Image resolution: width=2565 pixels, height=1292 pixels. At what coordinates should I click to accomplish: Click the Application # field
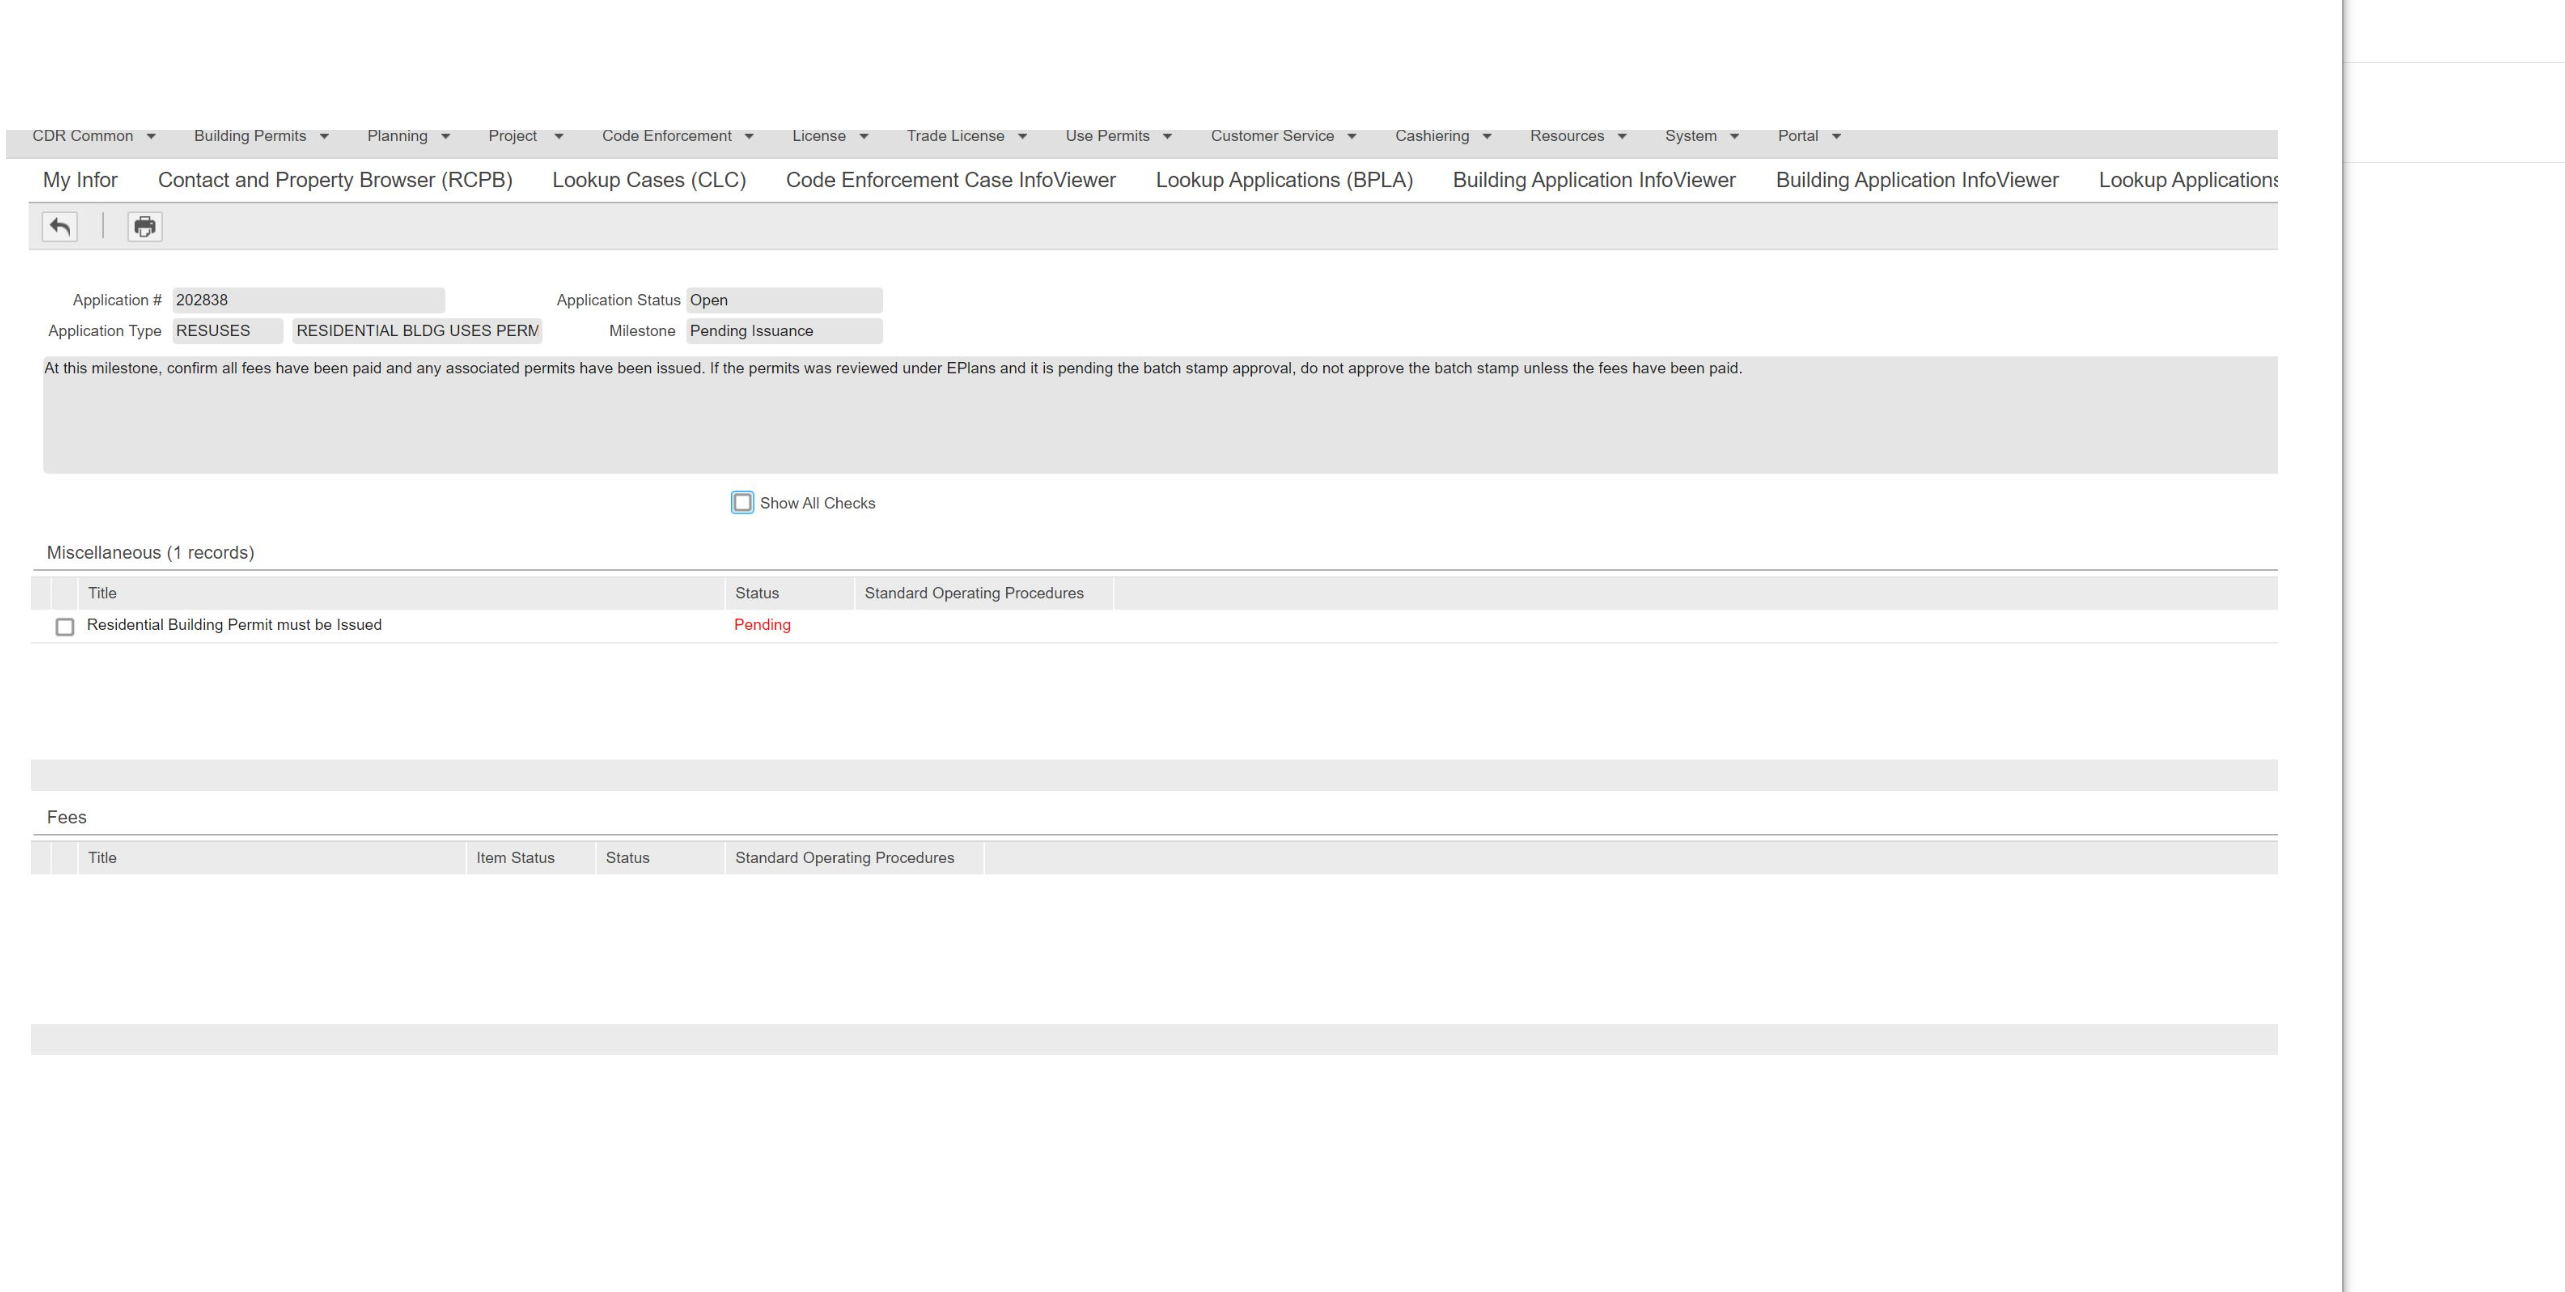tap(308, 300)
